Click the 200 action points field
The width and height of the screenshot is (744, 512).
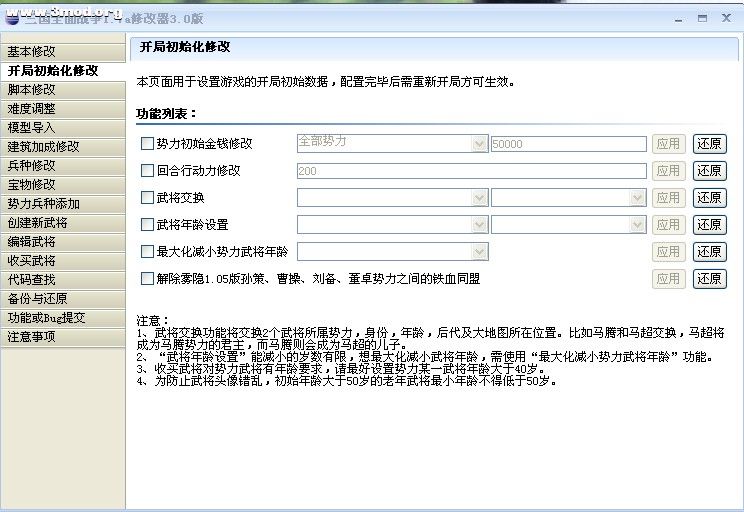[470, 171]
